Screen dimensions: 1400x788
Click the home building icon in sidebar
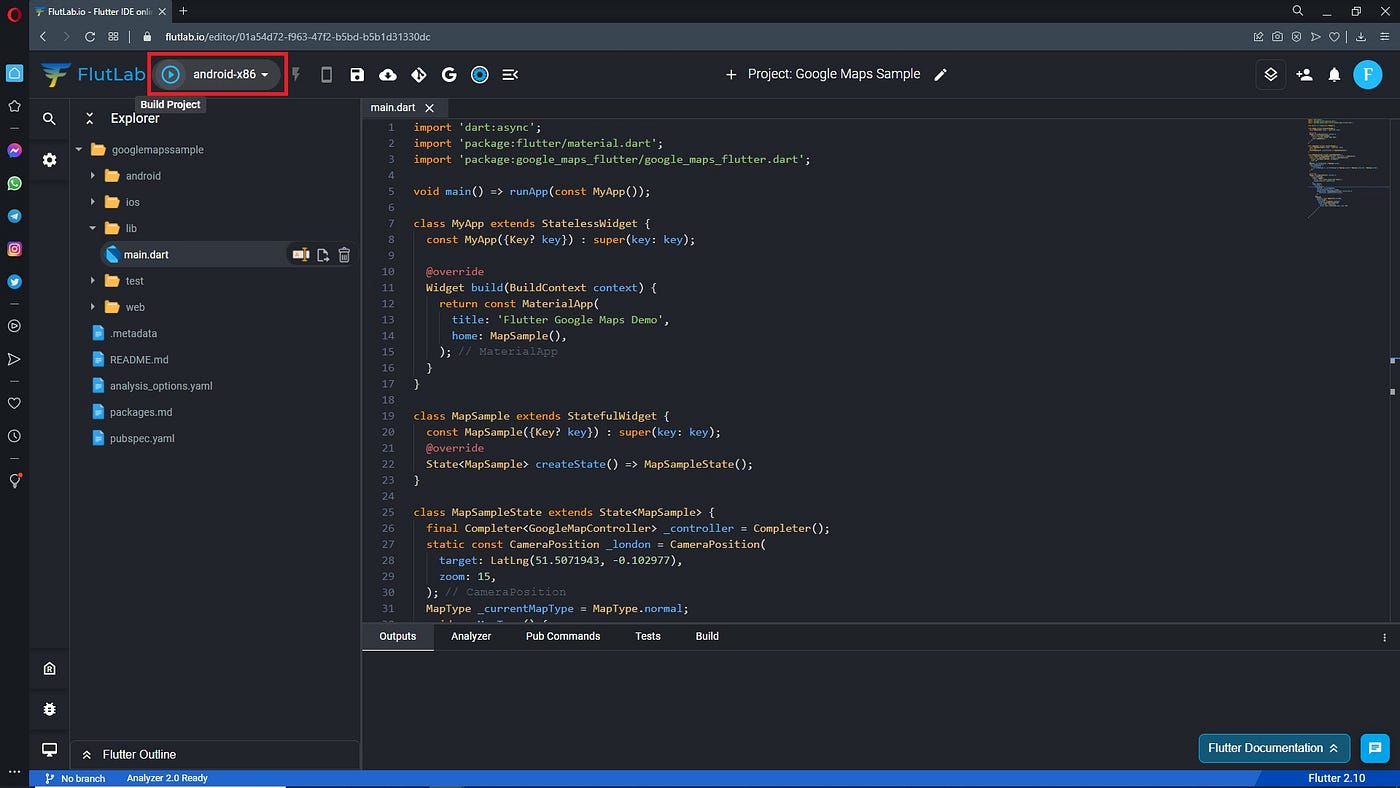[49, 668]
